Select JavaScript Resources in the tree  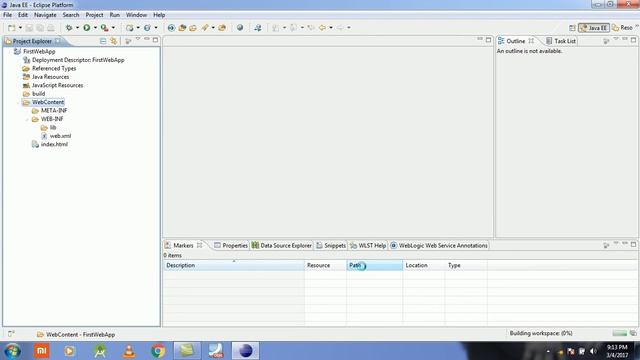[57, 85]
